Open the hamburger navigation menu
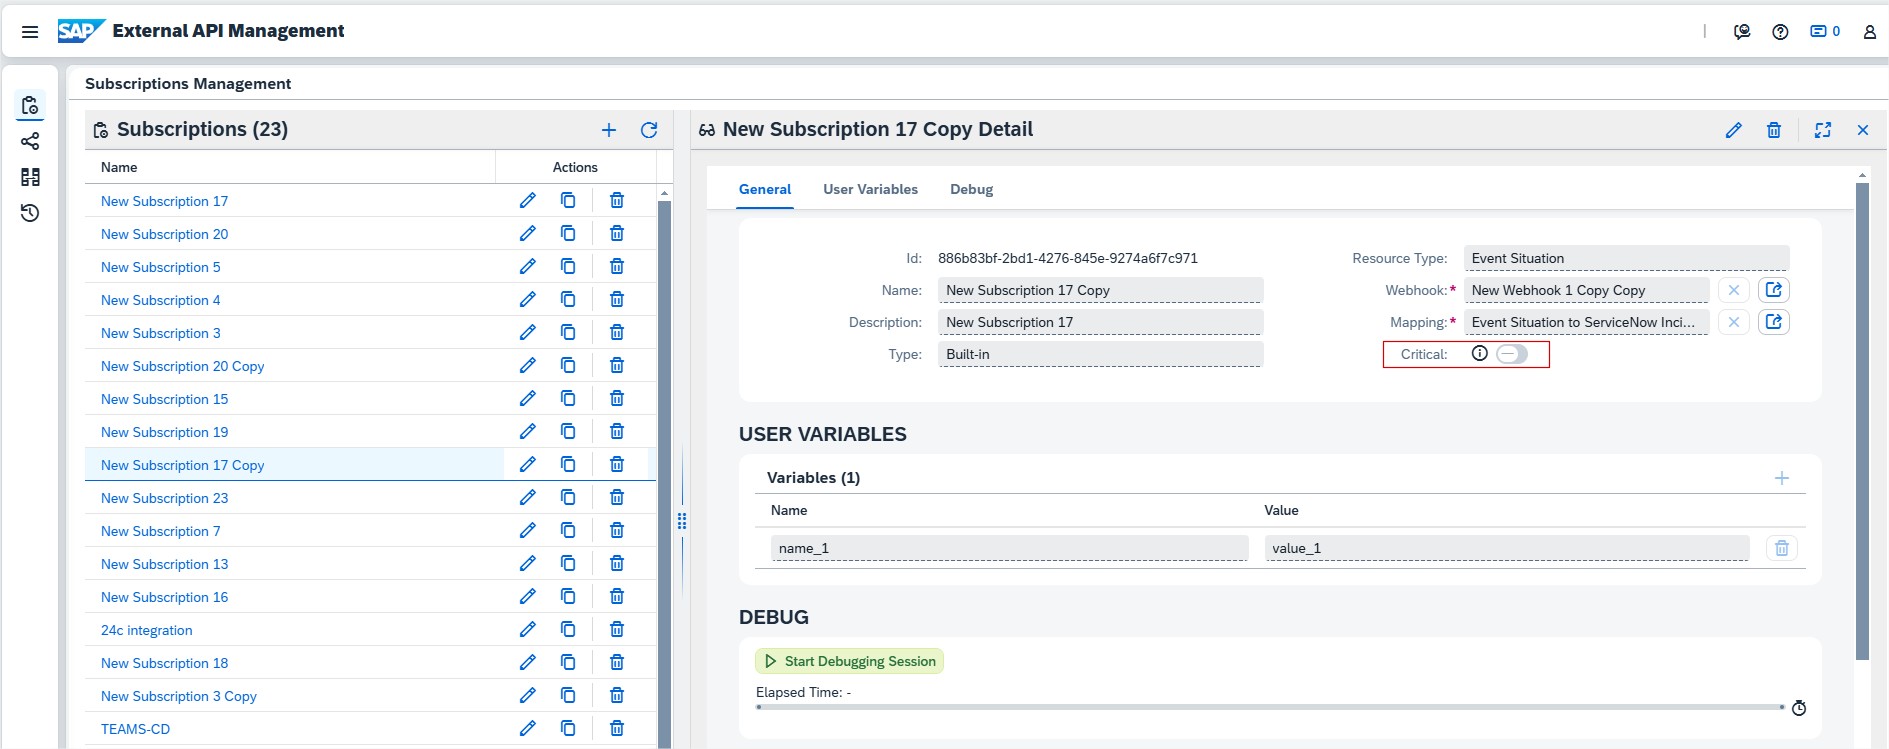The image size is (1889, 749). [x=30, y=32]
